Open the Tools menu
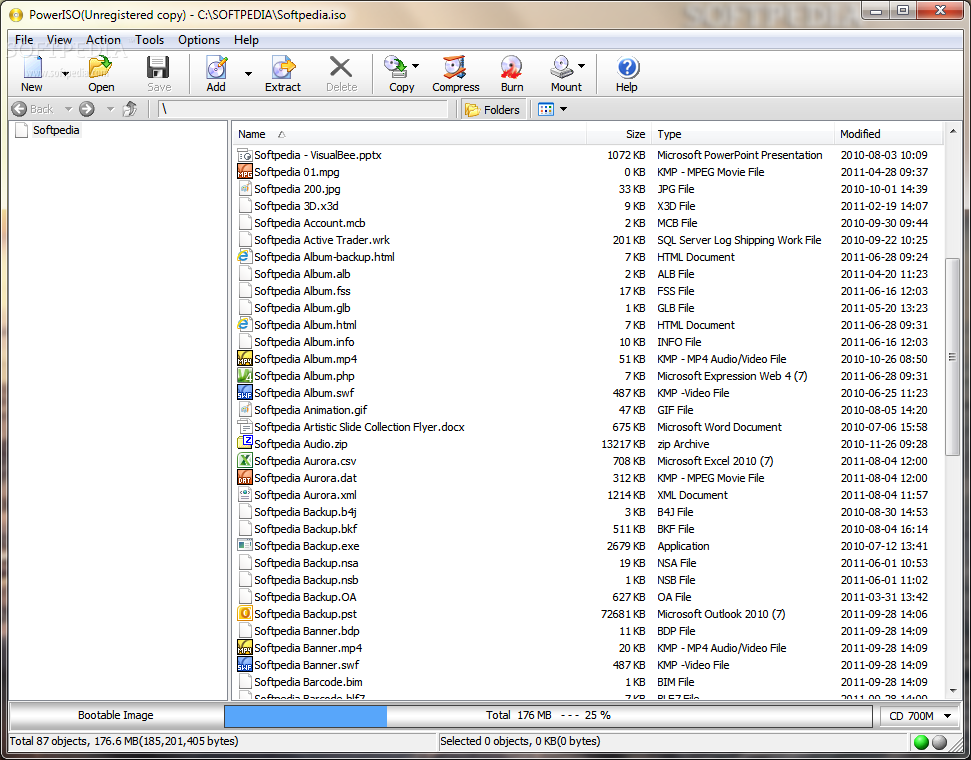The width and height of the screenshot is (971, 760). pos(150,40)
